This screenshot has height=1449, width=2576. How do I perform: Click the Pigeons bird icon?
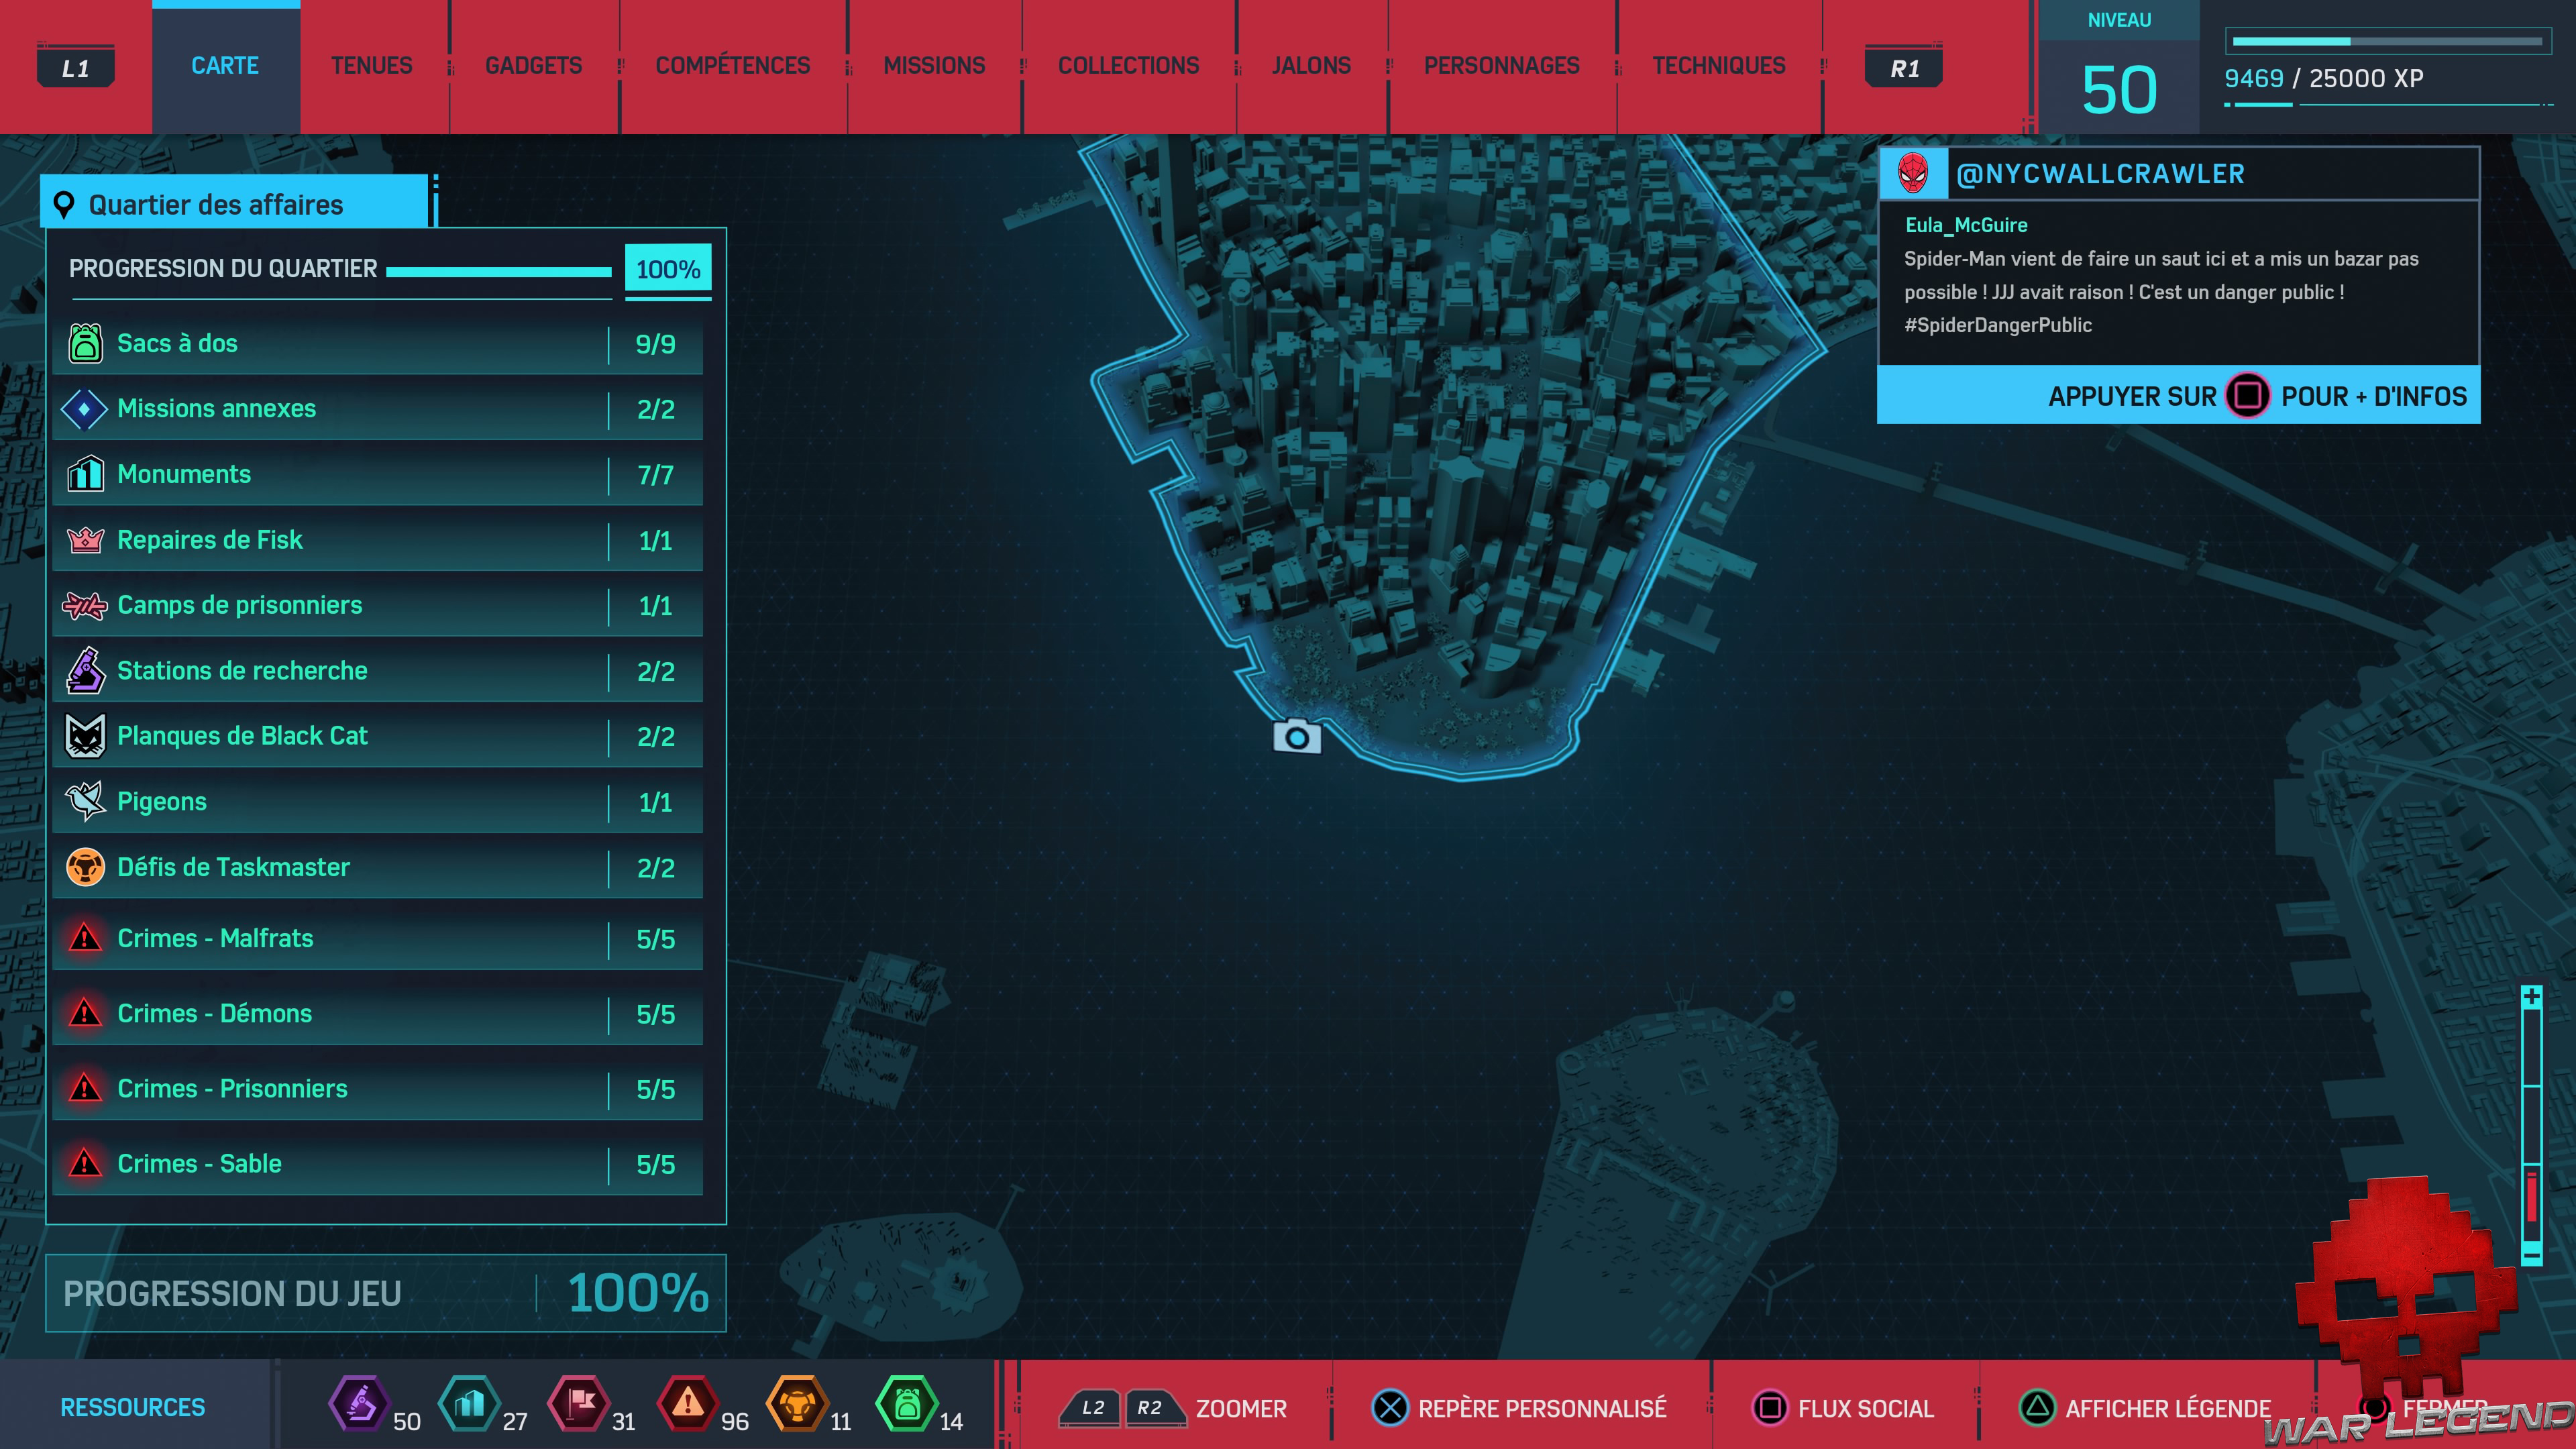coord(85,801)
